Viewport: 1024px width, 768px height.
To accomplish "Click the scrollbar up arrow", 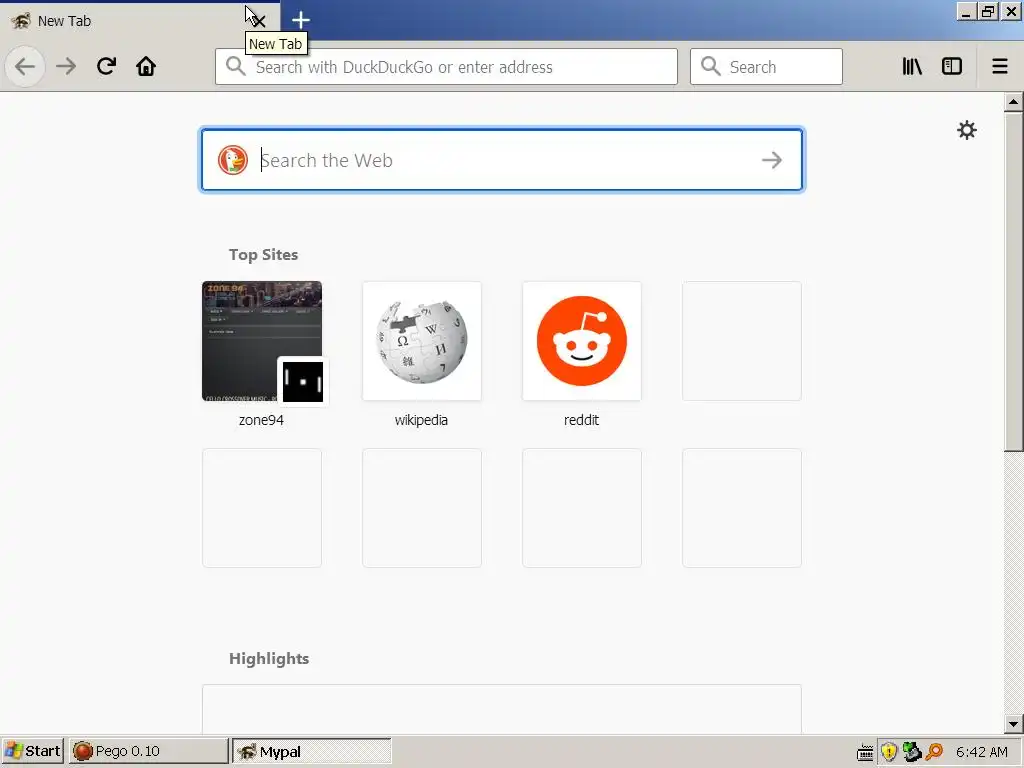I will (x=1014, y=102).
